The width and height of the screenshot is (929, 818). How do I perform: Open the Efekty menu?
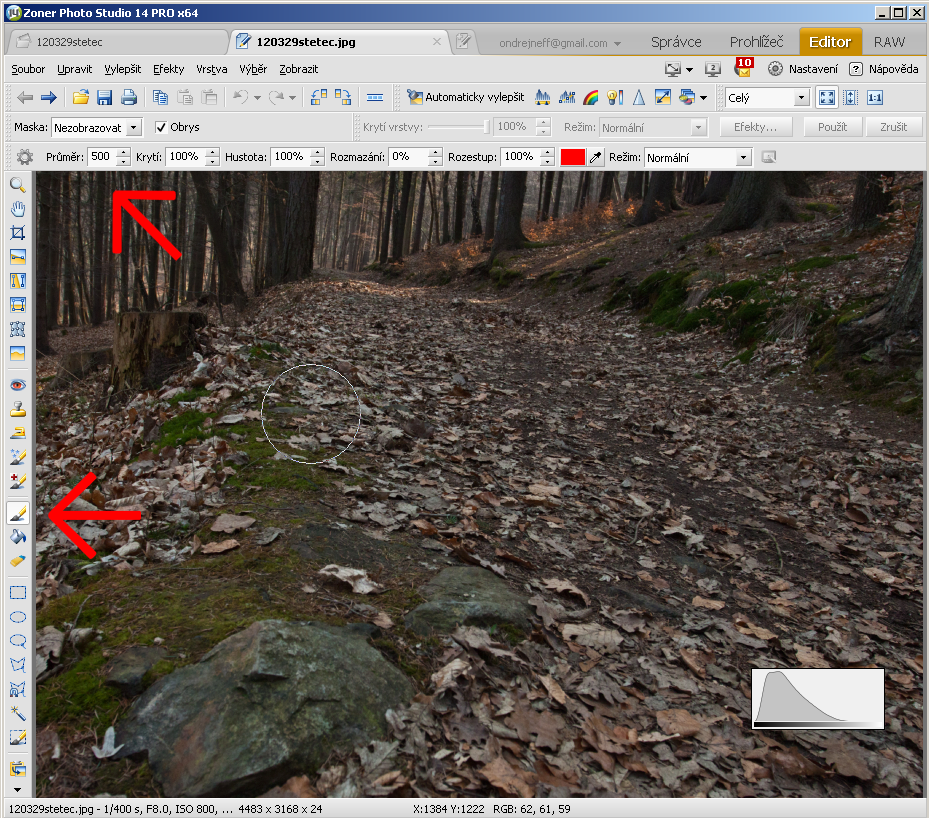pos(168,69)
